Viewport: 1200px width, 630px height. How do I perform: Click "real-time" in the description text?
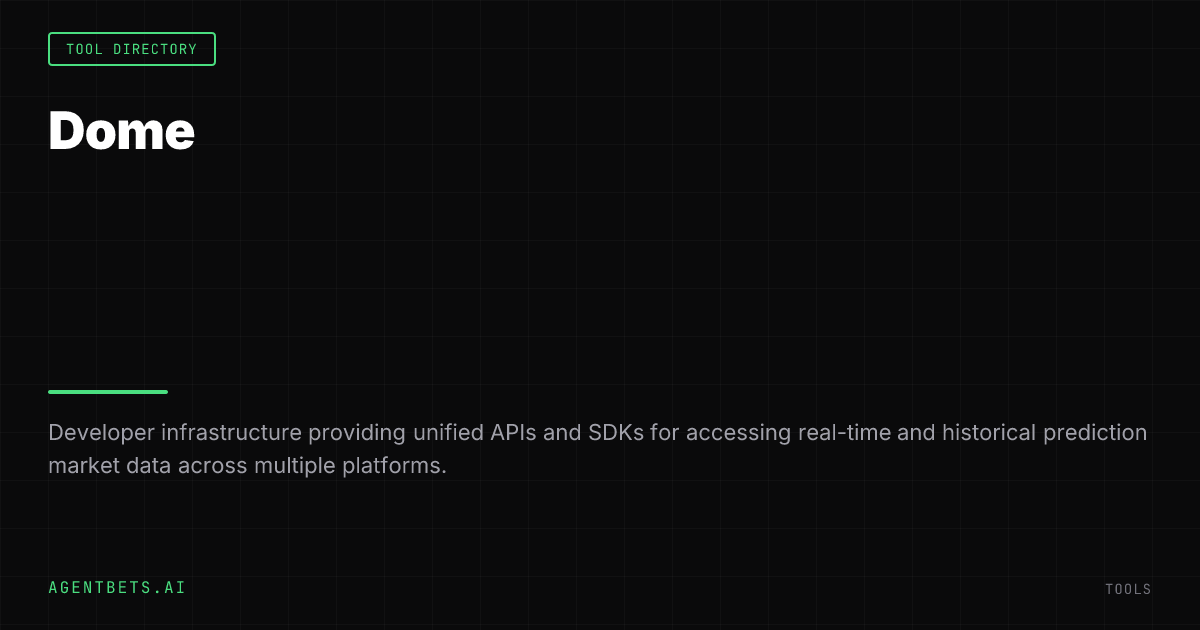coord(845,433)
